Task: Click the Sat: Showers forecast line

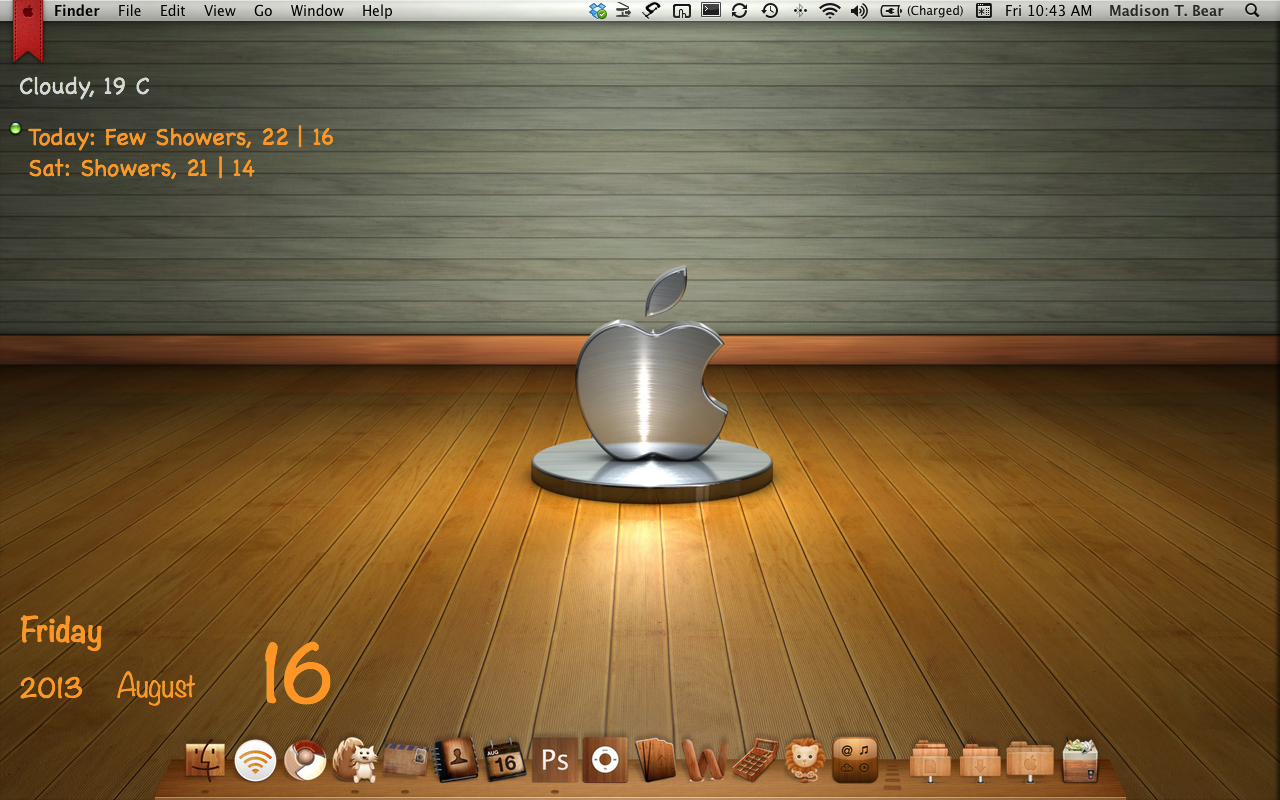Action: click(x=142, y=168)
